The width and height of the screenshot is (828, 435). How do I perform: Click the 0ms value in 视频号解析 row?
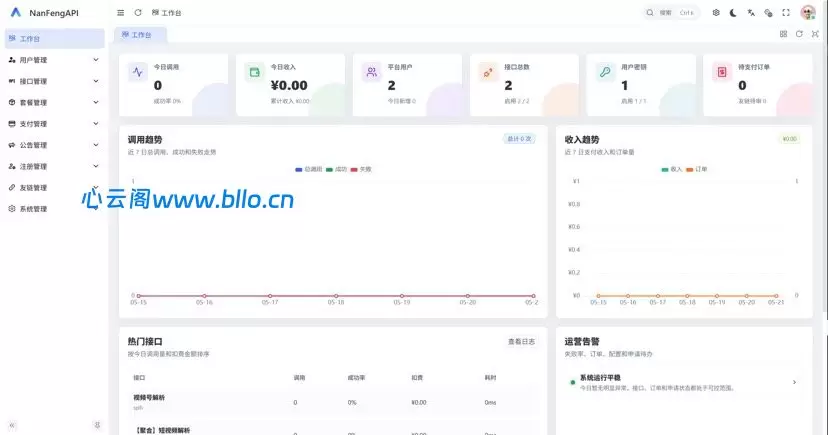tap(490, 402)
